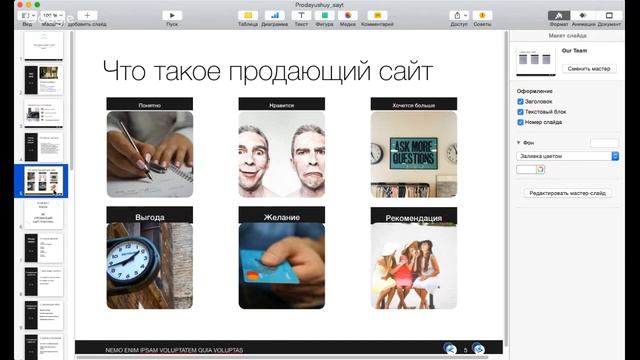
Task: Select slide 2 thumbnail in navigator
Action: [x=44, y=80]
